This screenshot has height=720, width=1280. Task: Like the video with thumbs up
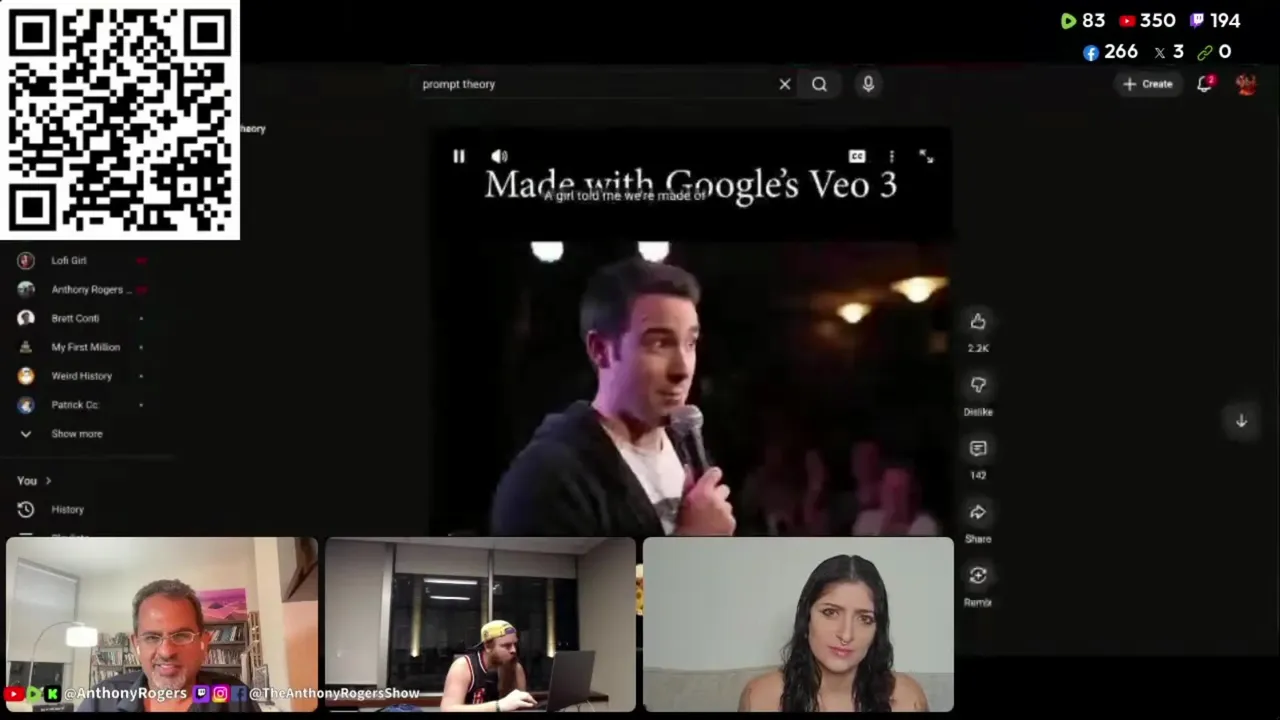click(978, 321)
